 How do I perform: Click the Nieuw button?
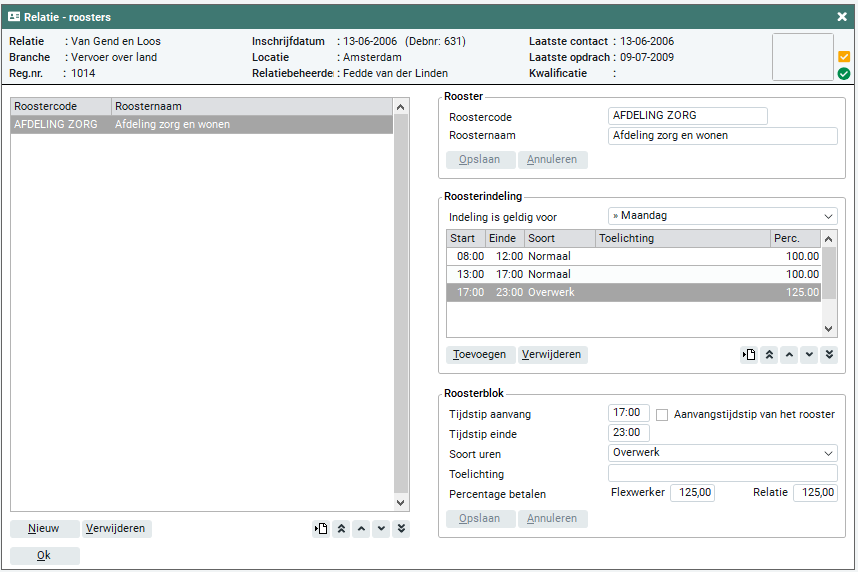[x=44, y=529]
